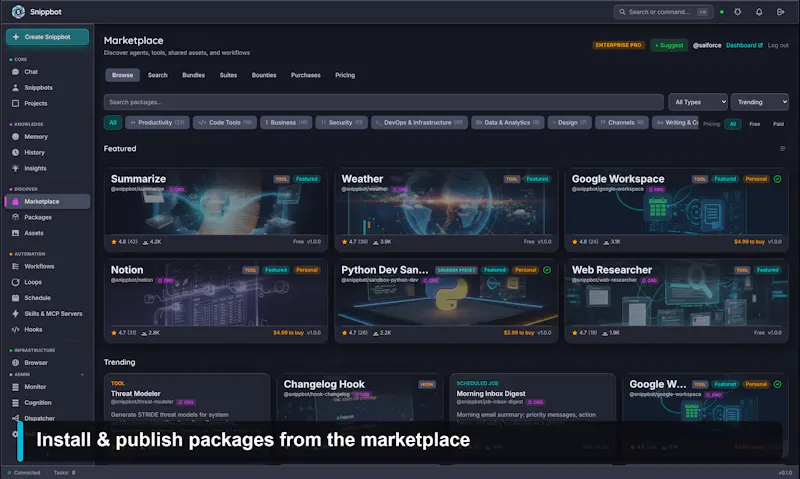The image size is (800, 479).
Task: Switch to the Purchases tab
Action: point(306,75)
